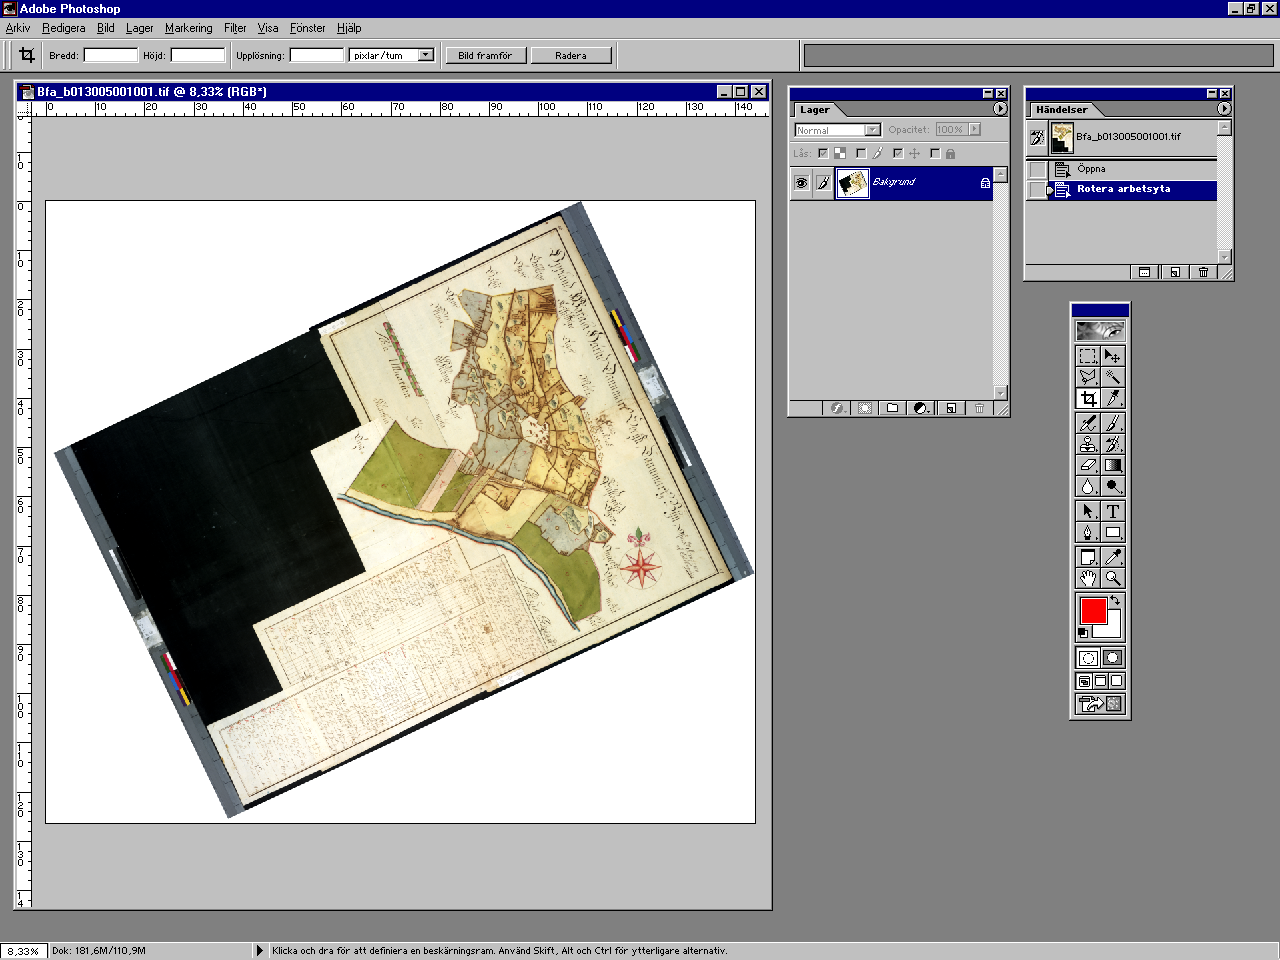Switch to full screen mode with menu bar
Viewport: 1280px width, 960px height.
click(1101, 681)
